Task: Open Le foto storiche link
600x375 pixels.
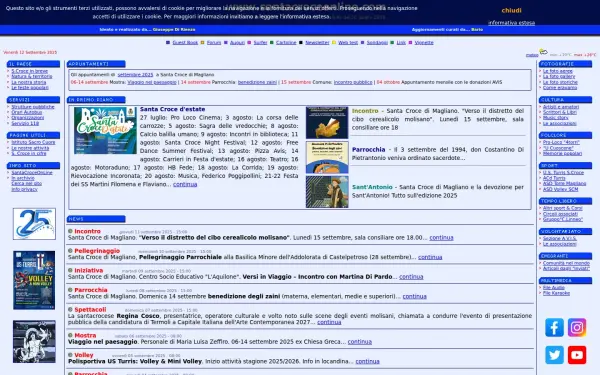Action: 560,82
